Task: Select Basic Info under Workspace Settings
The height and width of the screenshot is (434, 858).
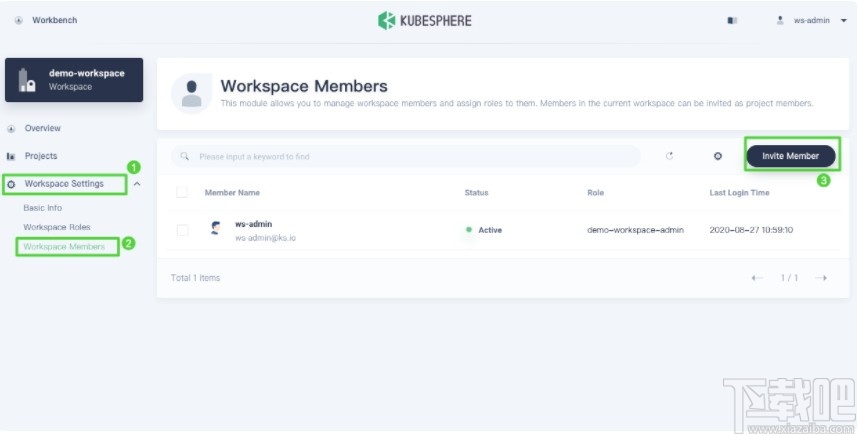Action: click(42, 208)
